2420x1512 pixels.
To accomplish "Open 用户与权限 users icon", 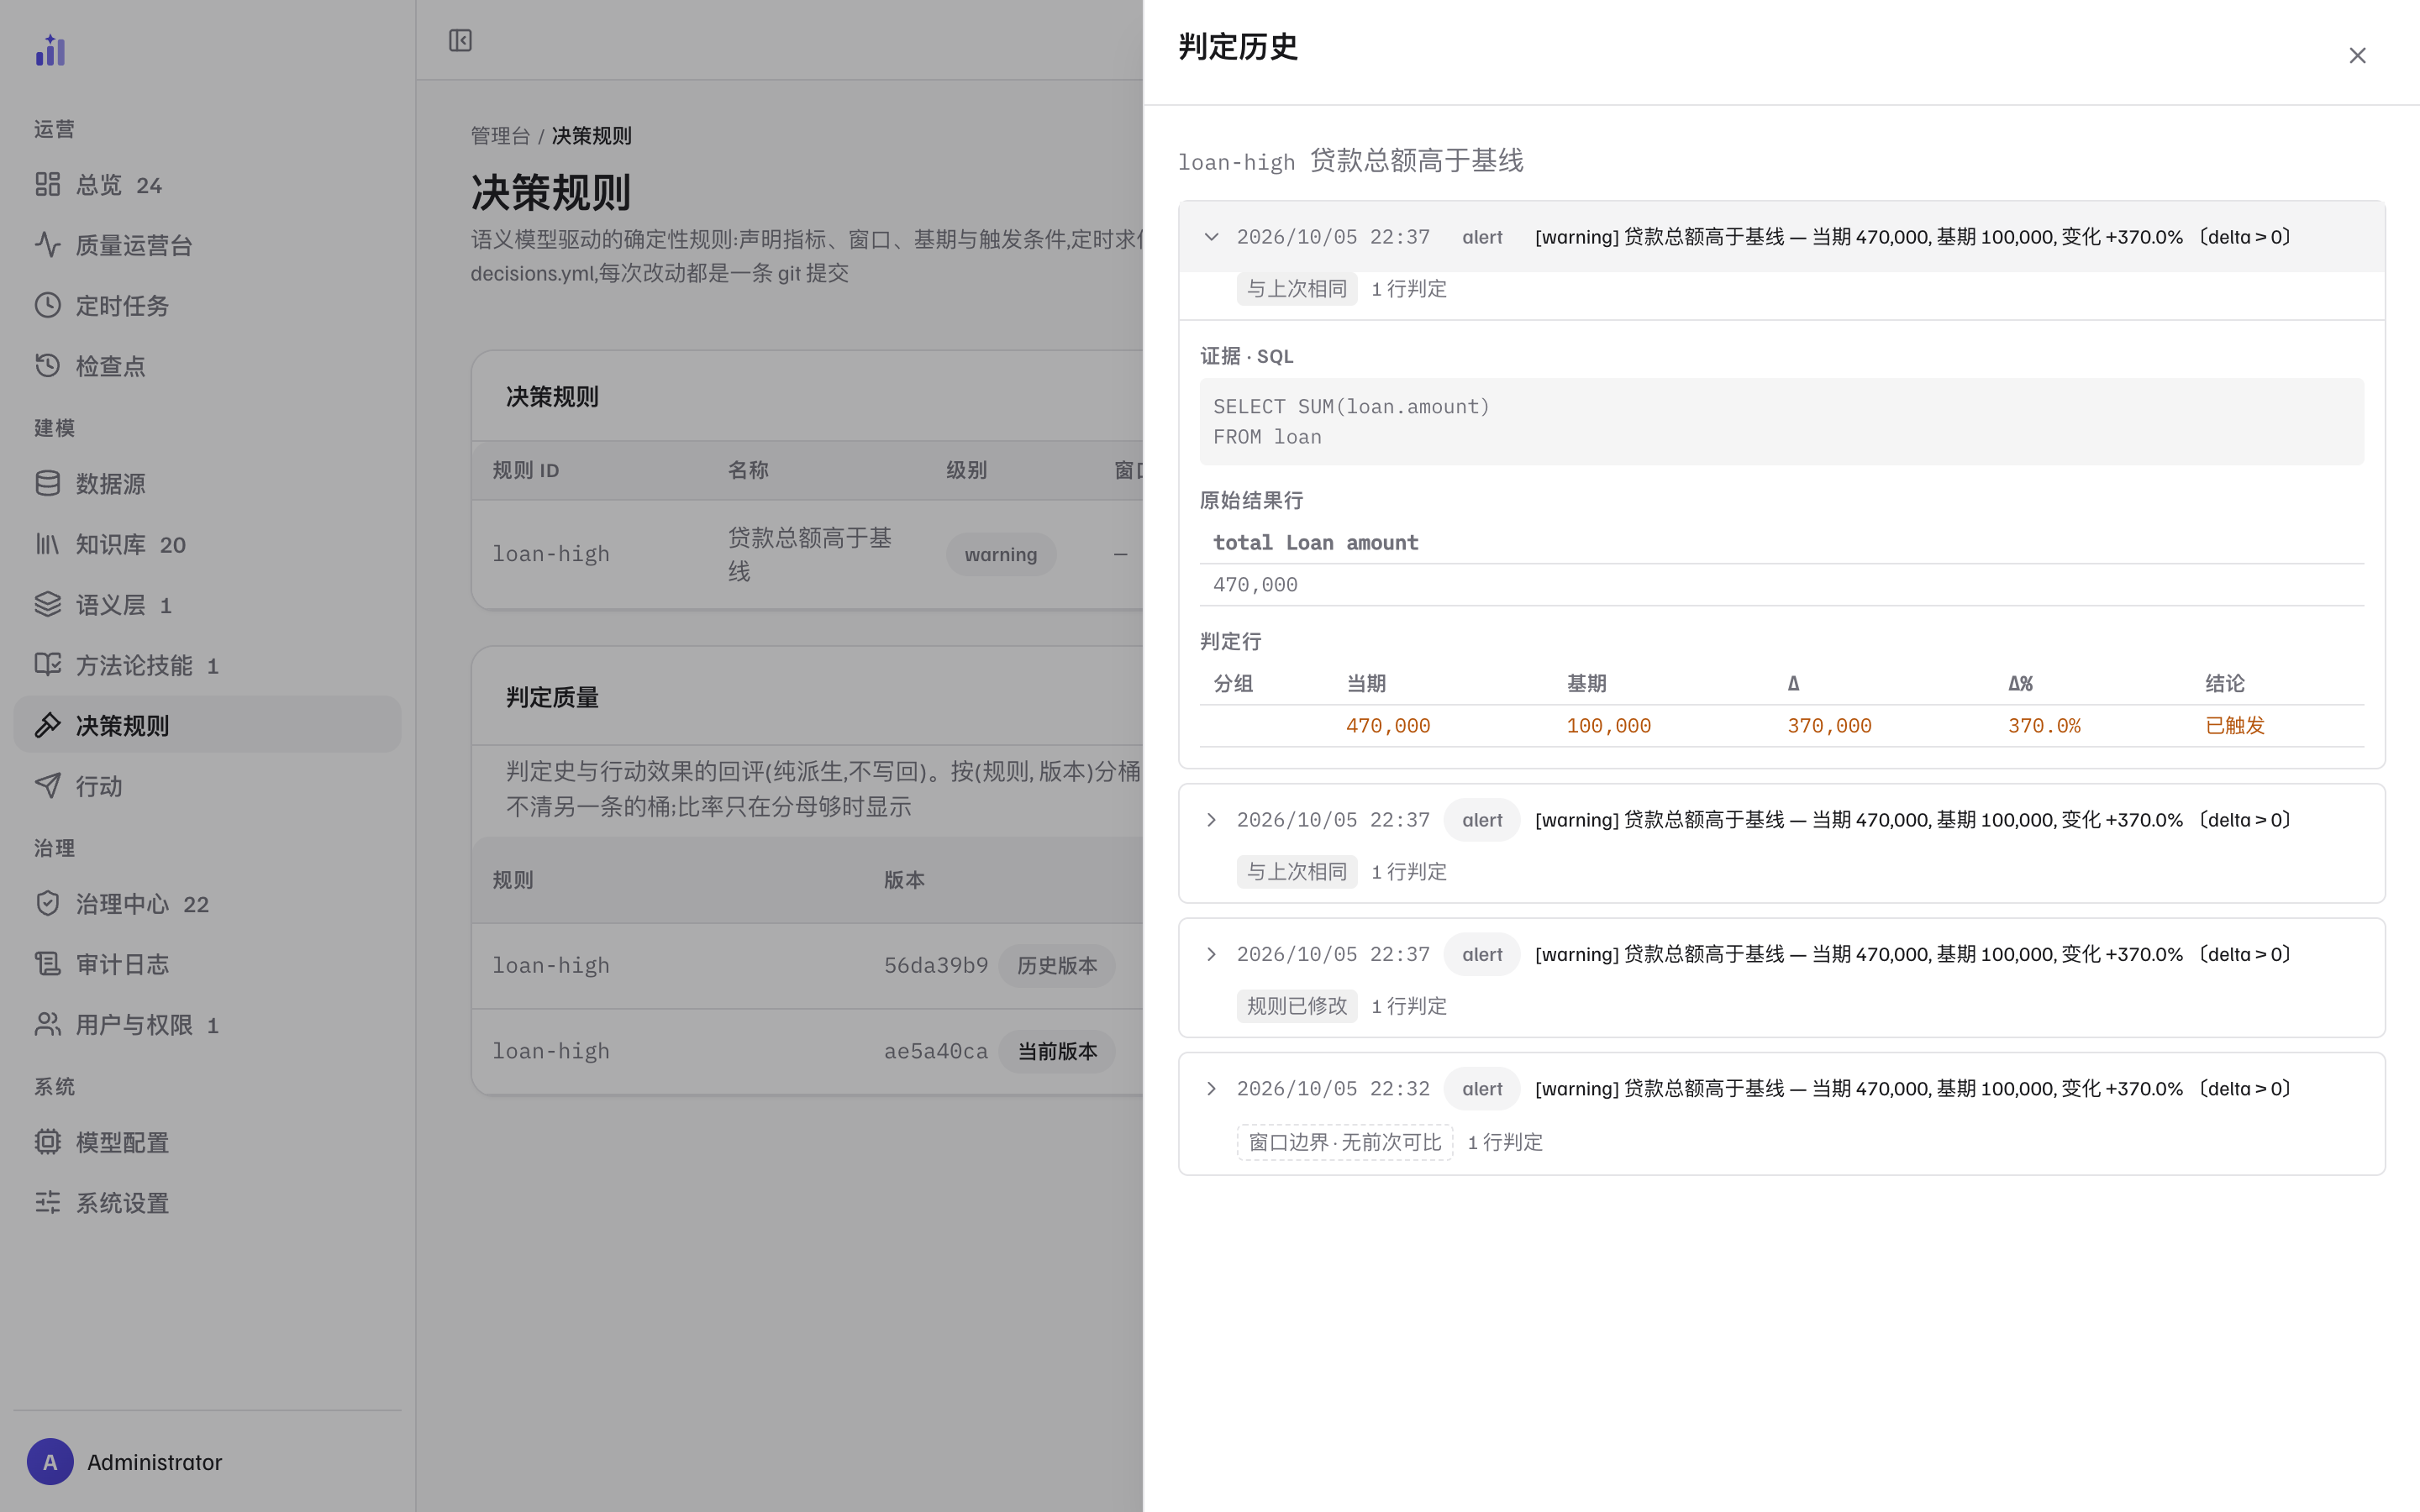I will 47,1024.
